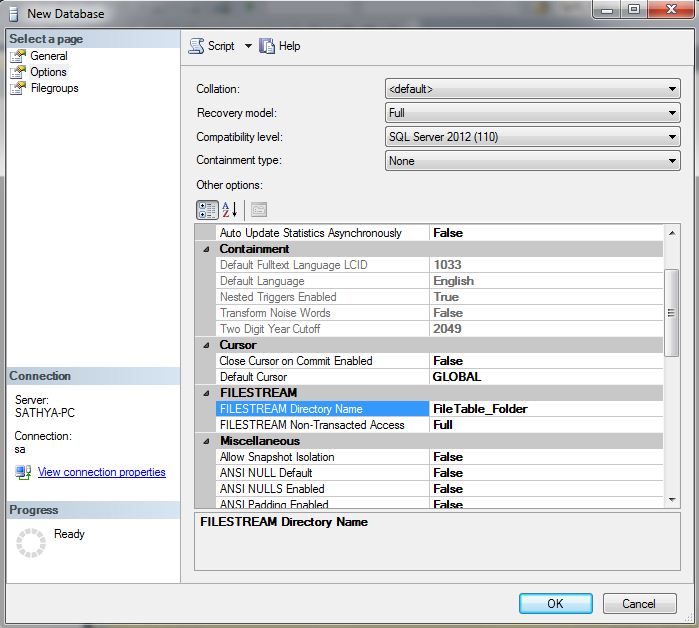699x628 pixels.
Task: Click Full value of Non-Transacted Access
Action: click(546, 425)
